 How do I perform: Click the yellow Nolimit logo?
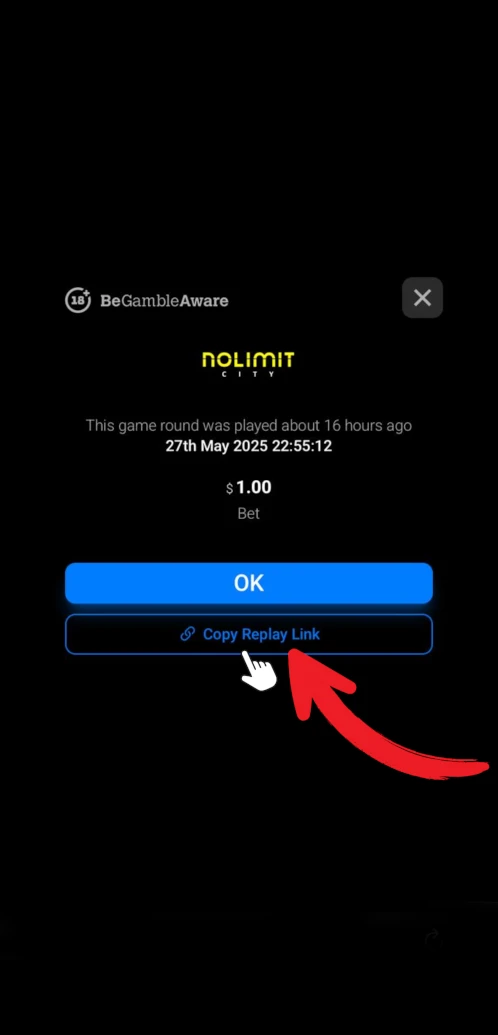(x=248, y=360)
